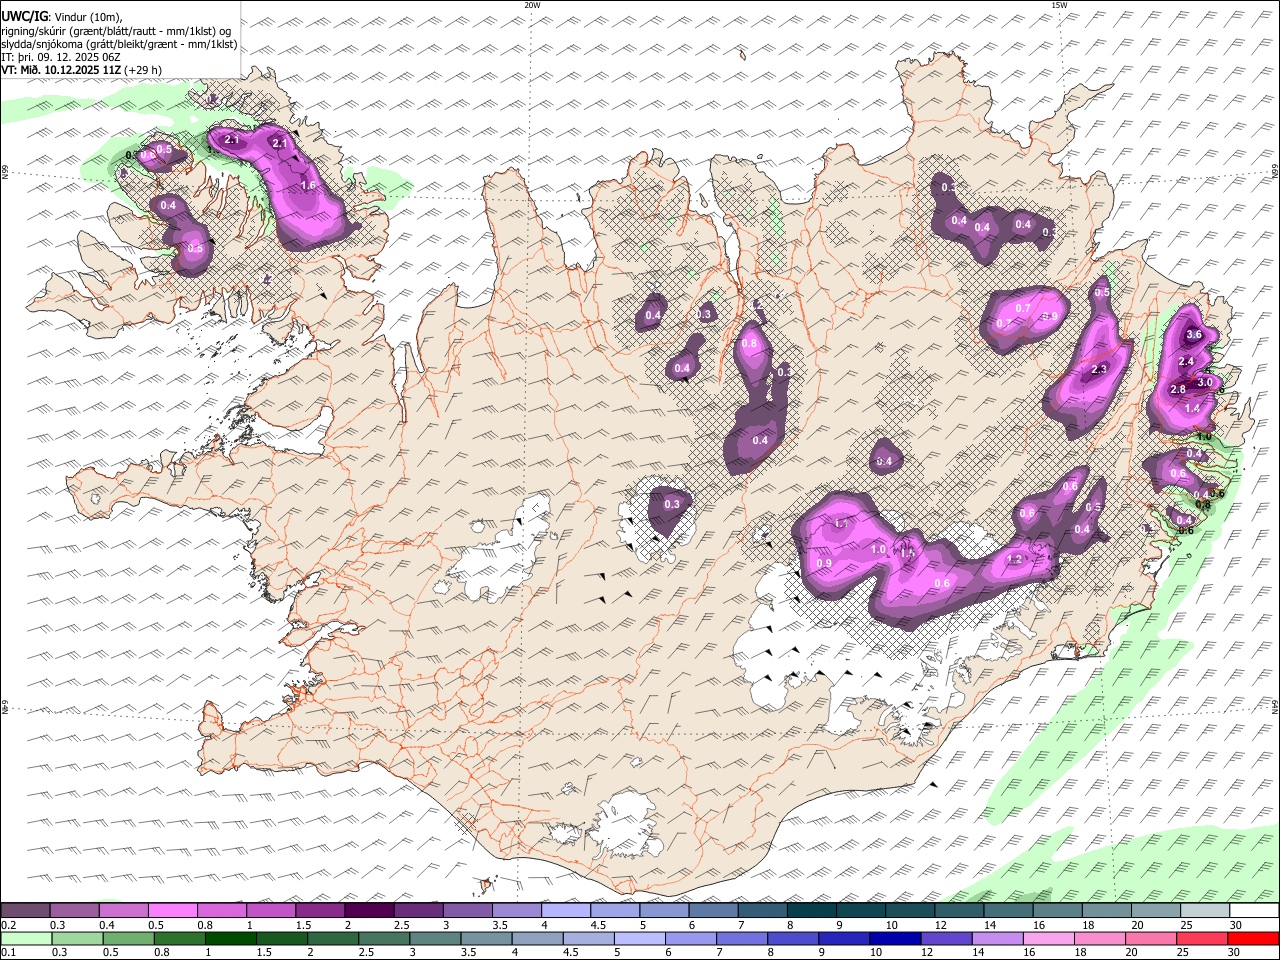
Task: Click the 1.1 precipitation value north of the glacier
Action: coord(842,524)
